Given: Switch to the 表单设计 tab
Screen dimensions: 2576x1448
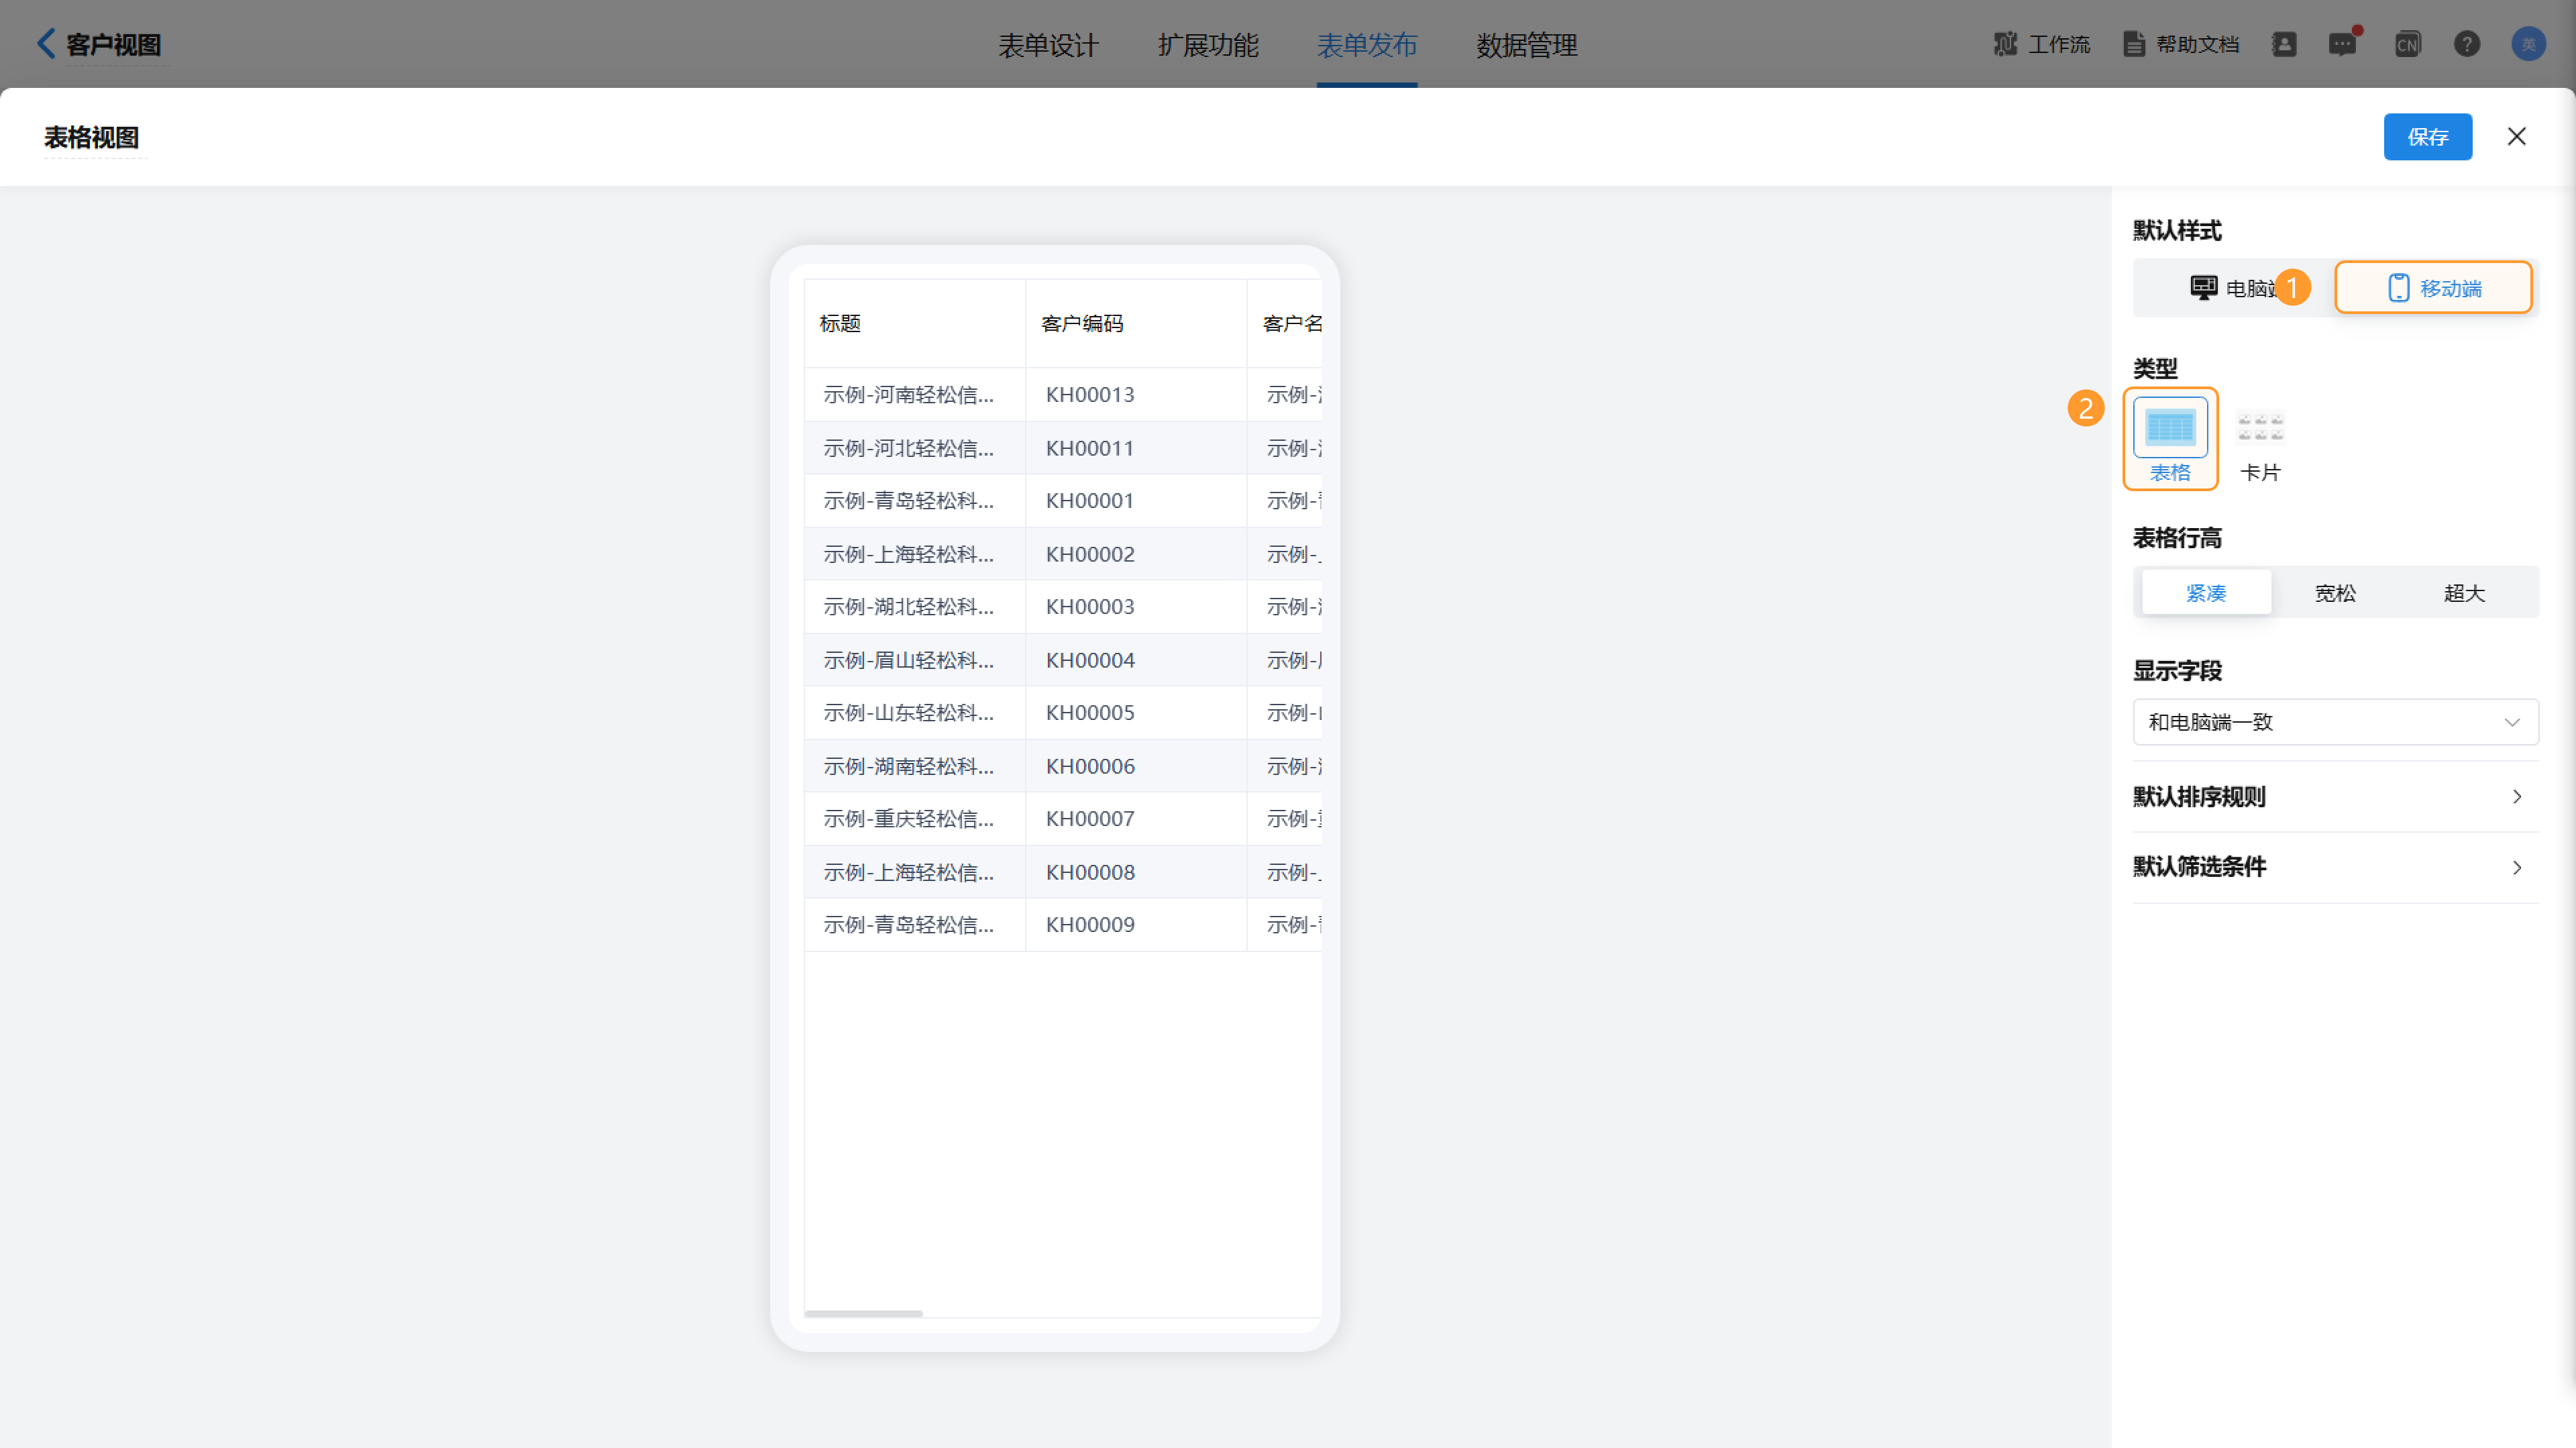Looking at the screenshot, I should coord(1048,45).
